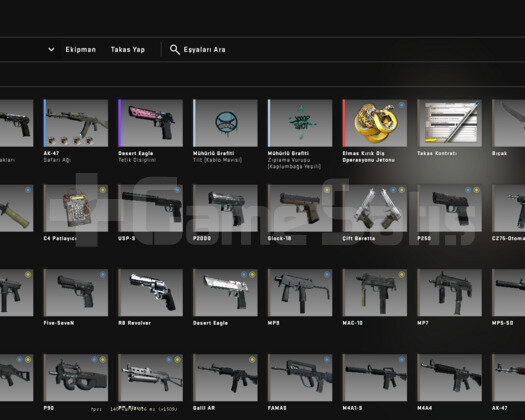Open the Ekipman tab

point(81,50)
